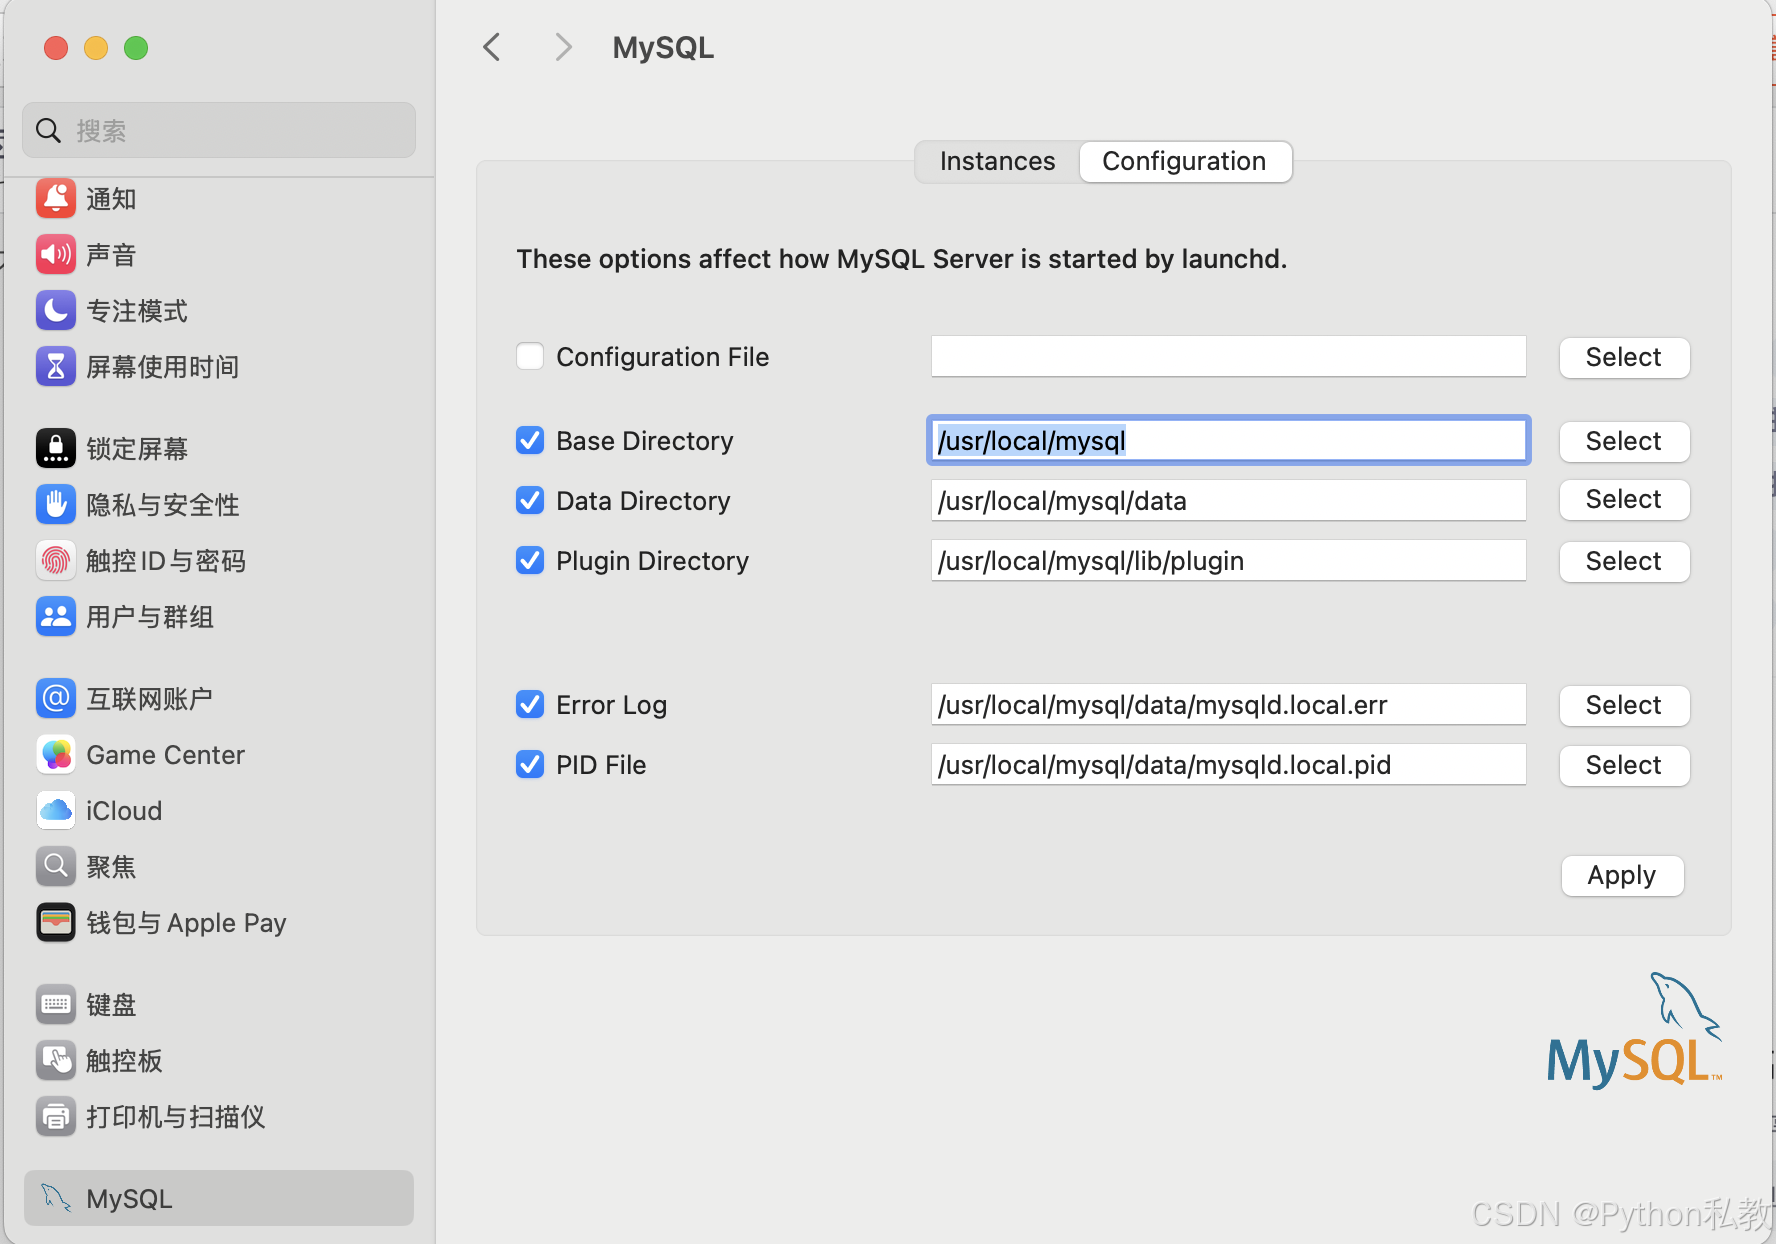Go back with the left chevron
Screen dimensions: 1776x1244
(x=491, y=47)
